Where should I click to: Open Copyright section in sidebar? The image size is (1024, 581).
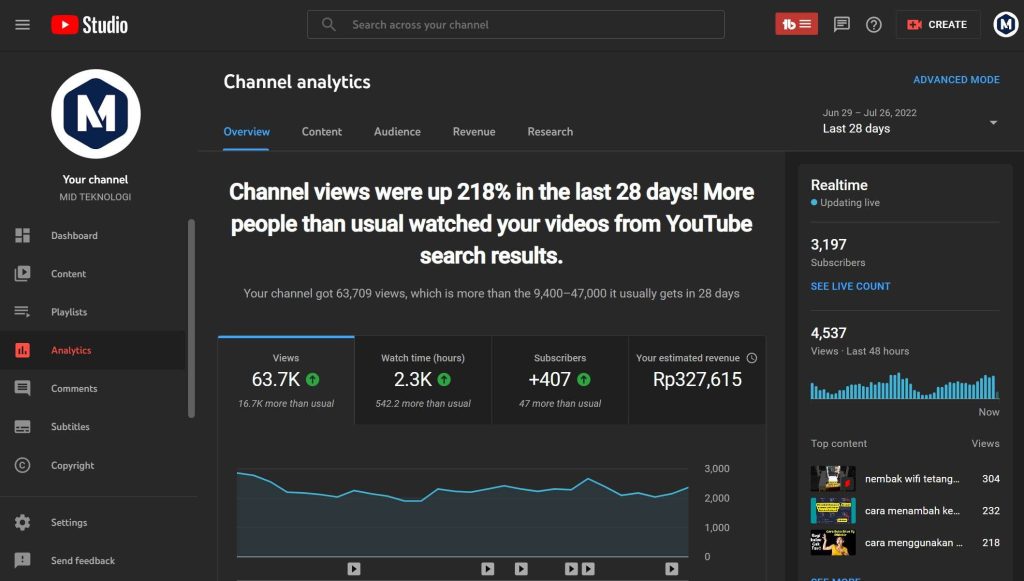(72, 466)
